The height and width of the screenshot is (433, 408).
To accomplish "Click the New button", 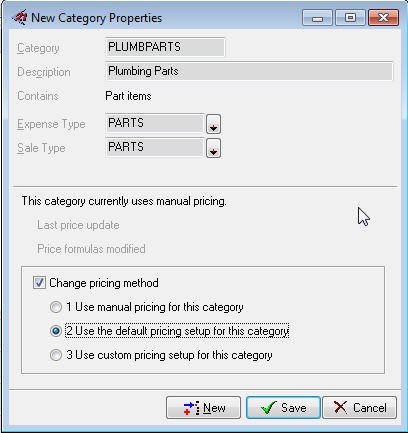I will [x=203, y=407].
